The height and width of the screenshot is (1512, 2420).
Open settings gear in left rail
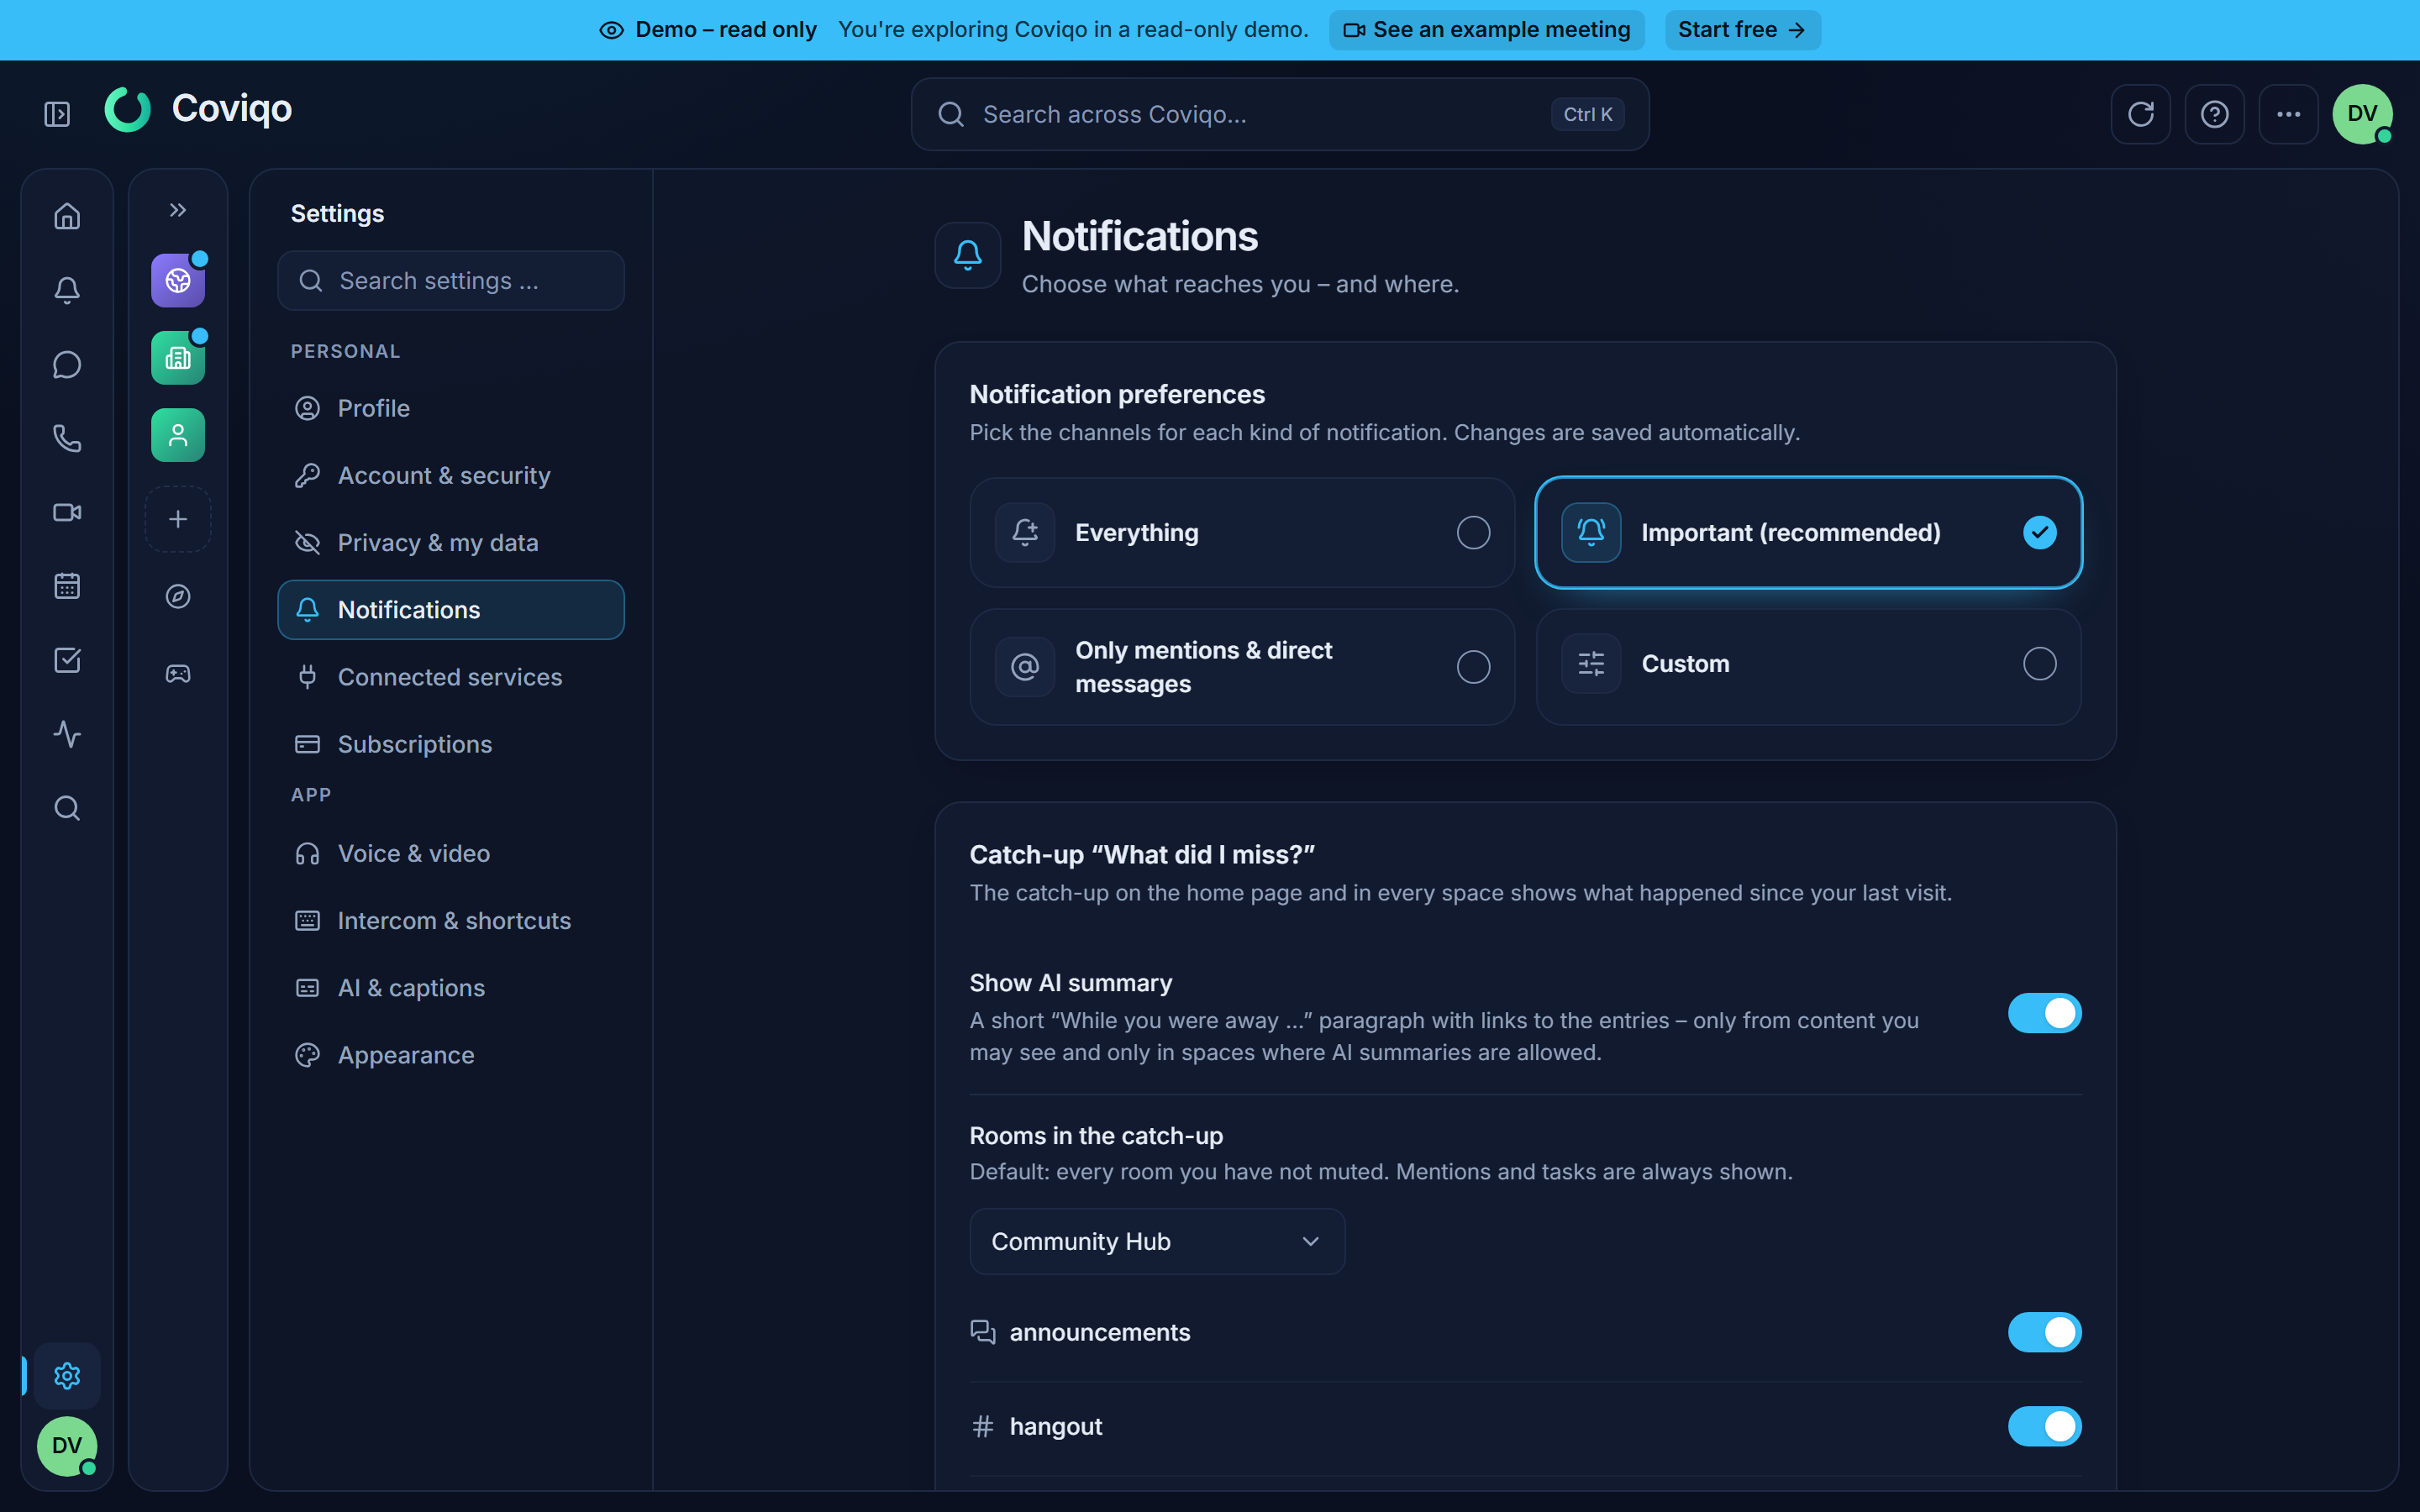67,1376
